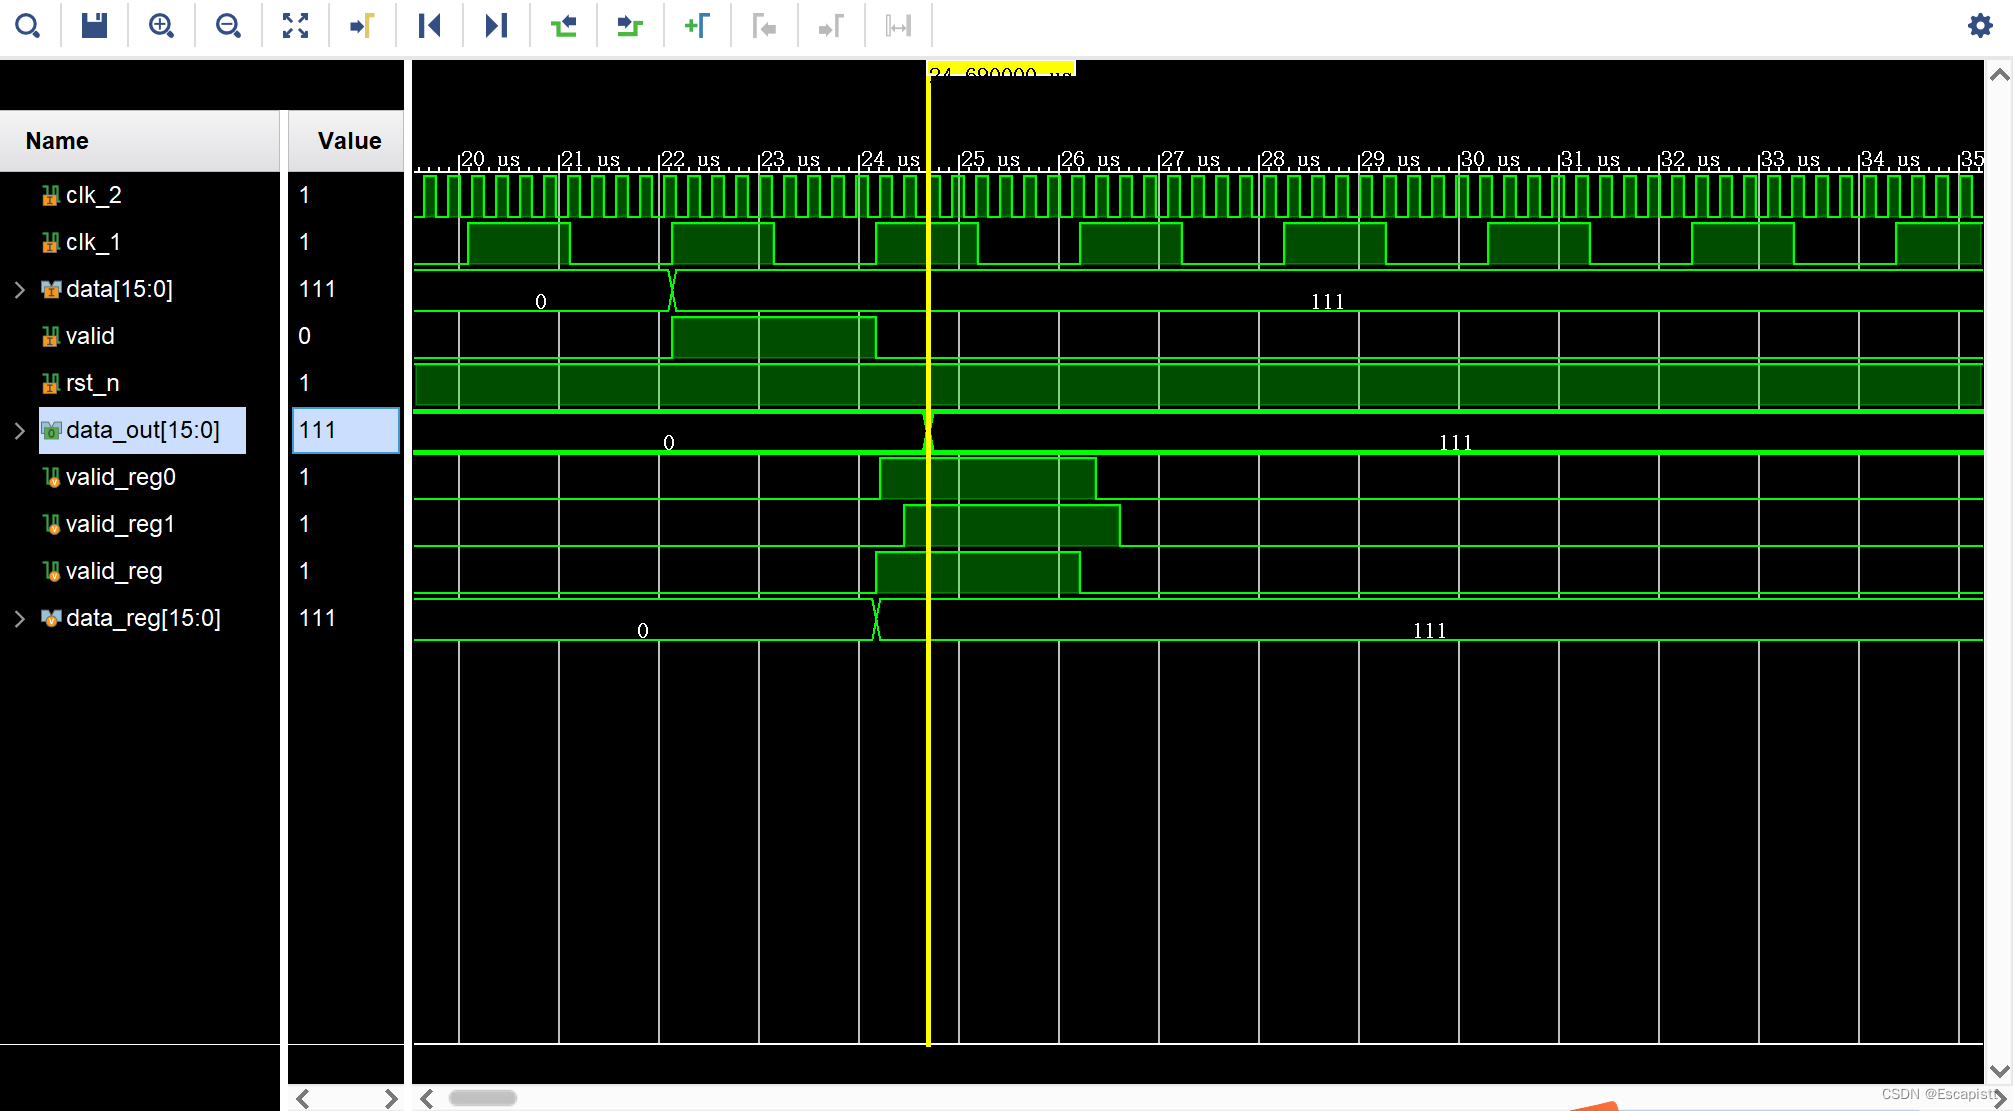Click left arrow of waveform horizontal scrollbar
The image size is (2013, 1111).
point(427,1098)
